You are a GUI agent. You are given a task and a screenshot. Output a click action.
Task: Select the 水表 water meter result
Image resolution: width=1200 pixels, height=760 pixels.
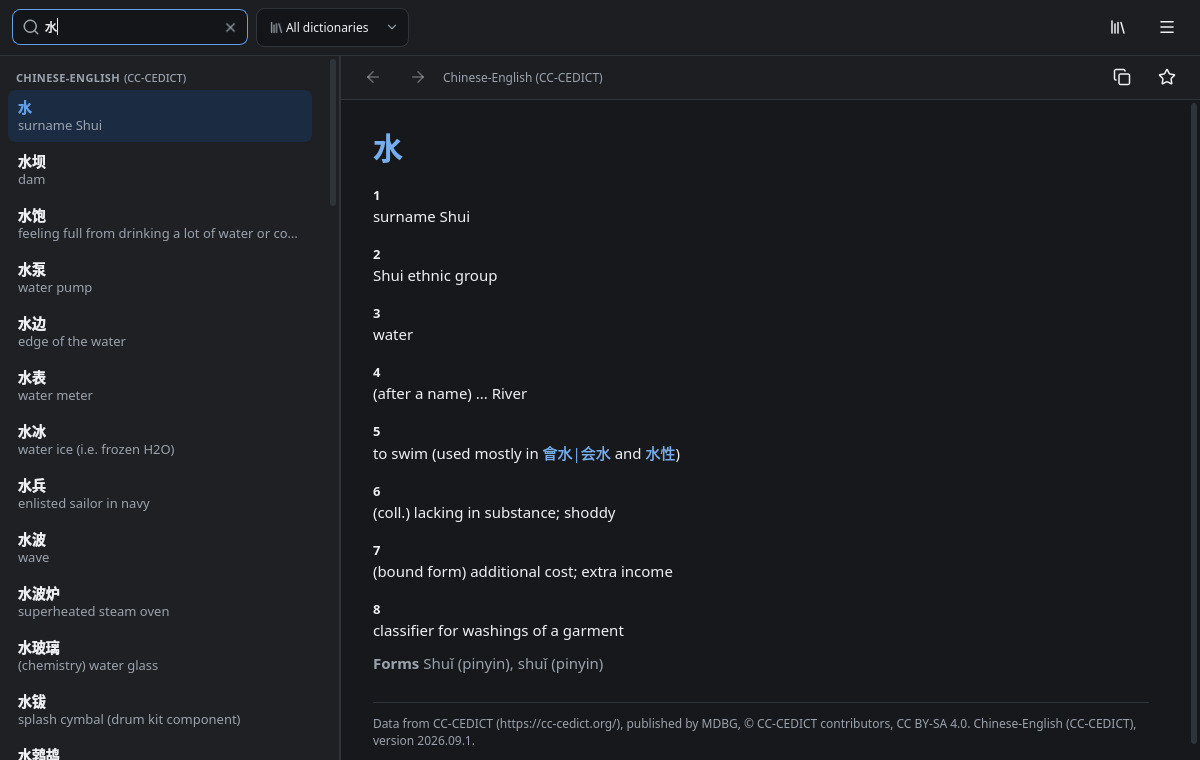[160, 386]
